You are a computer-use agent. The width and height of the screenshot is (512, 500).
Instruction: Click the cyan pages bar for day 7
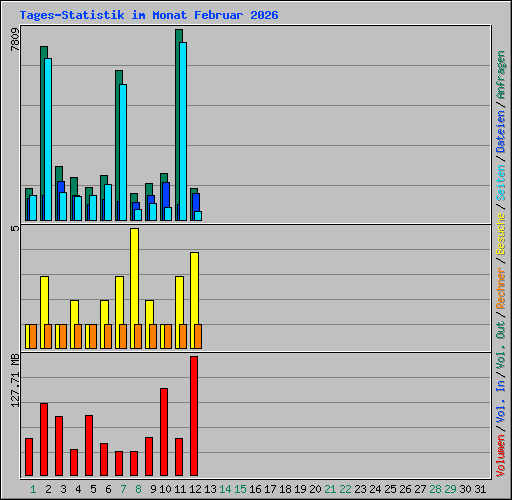click(x=123, y=152)
